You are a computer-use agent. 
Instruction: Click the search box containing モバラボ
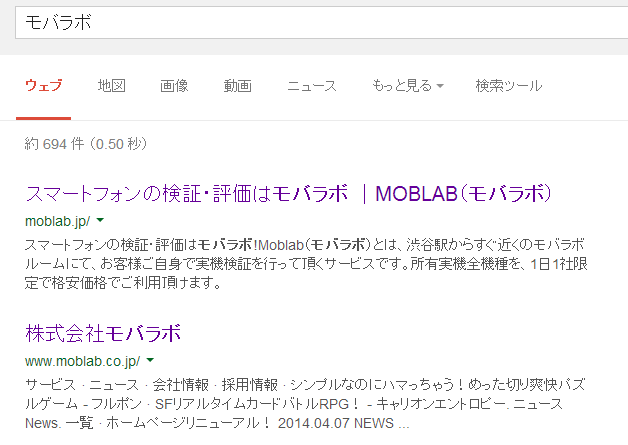pyautogui.click(x=322, y=22)
